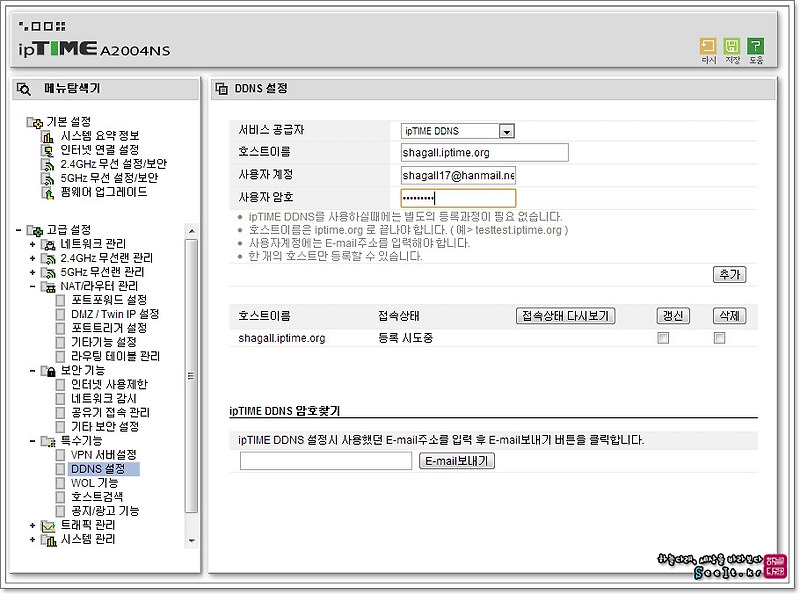800x594 pixels.
Task: Click the 호스트검색 page icon
Action: click(x=60, y=498)
